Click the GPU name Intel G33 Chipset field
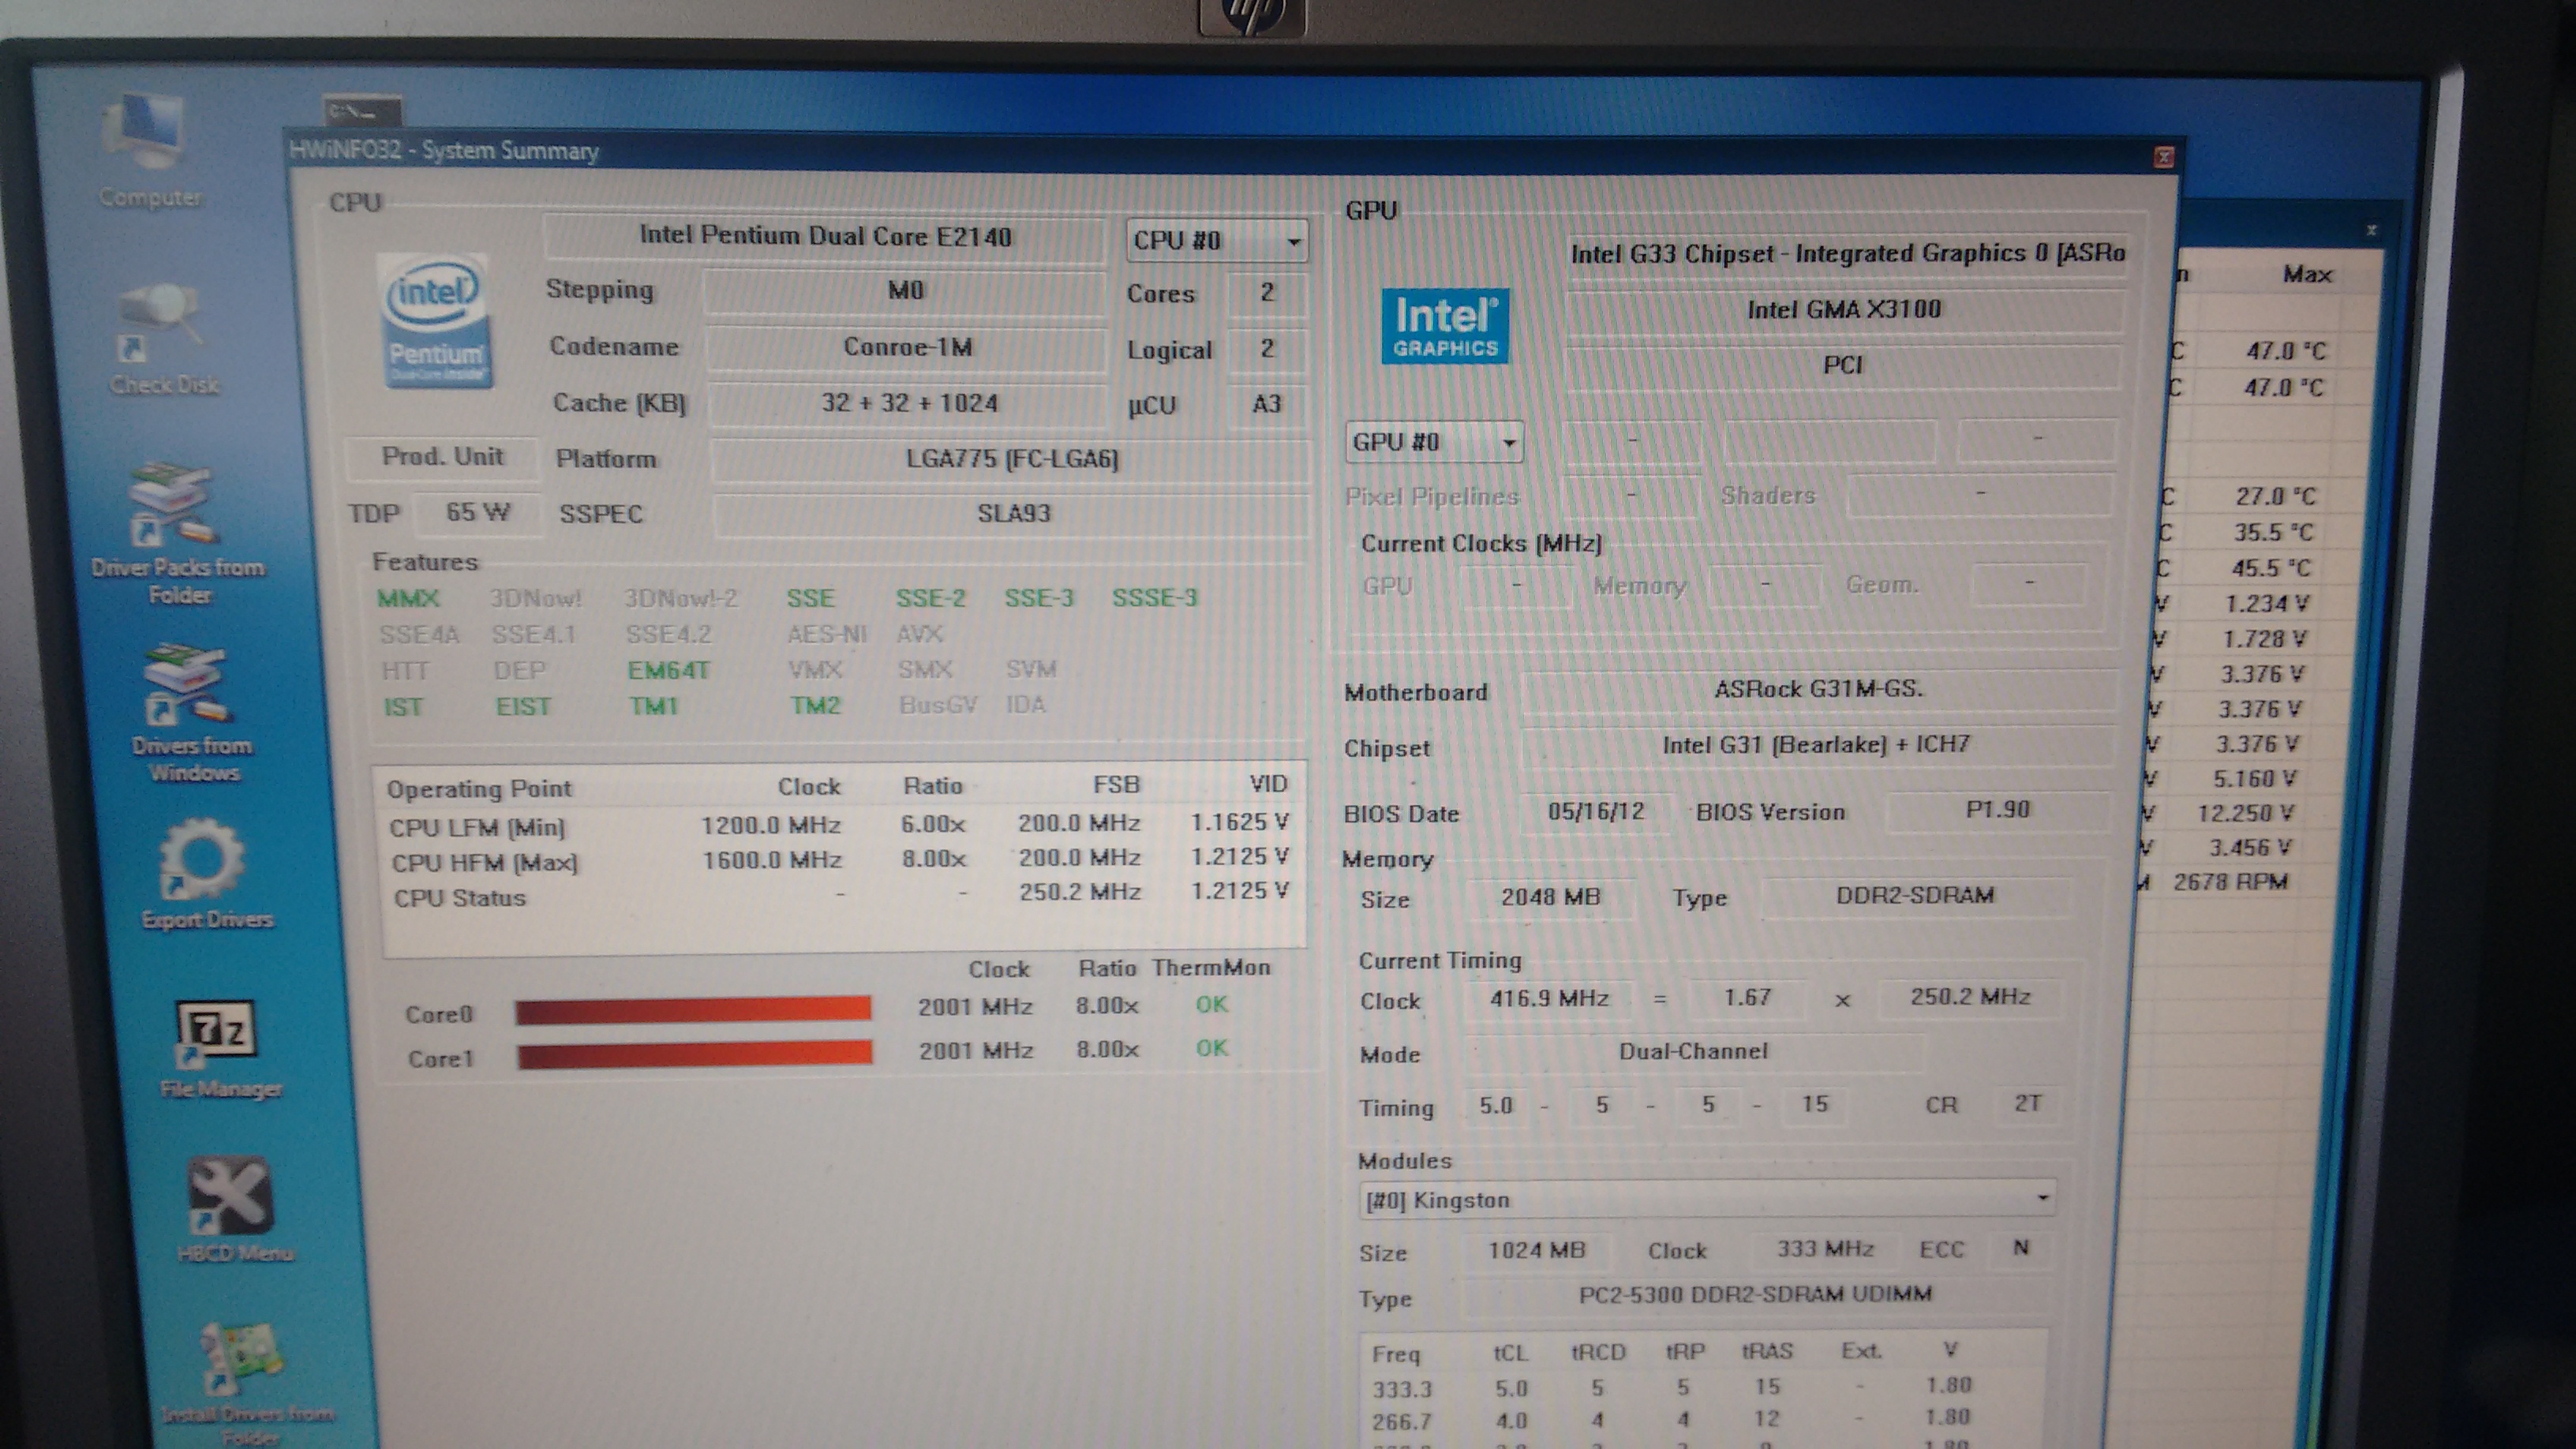 (x=1846, y=254)
